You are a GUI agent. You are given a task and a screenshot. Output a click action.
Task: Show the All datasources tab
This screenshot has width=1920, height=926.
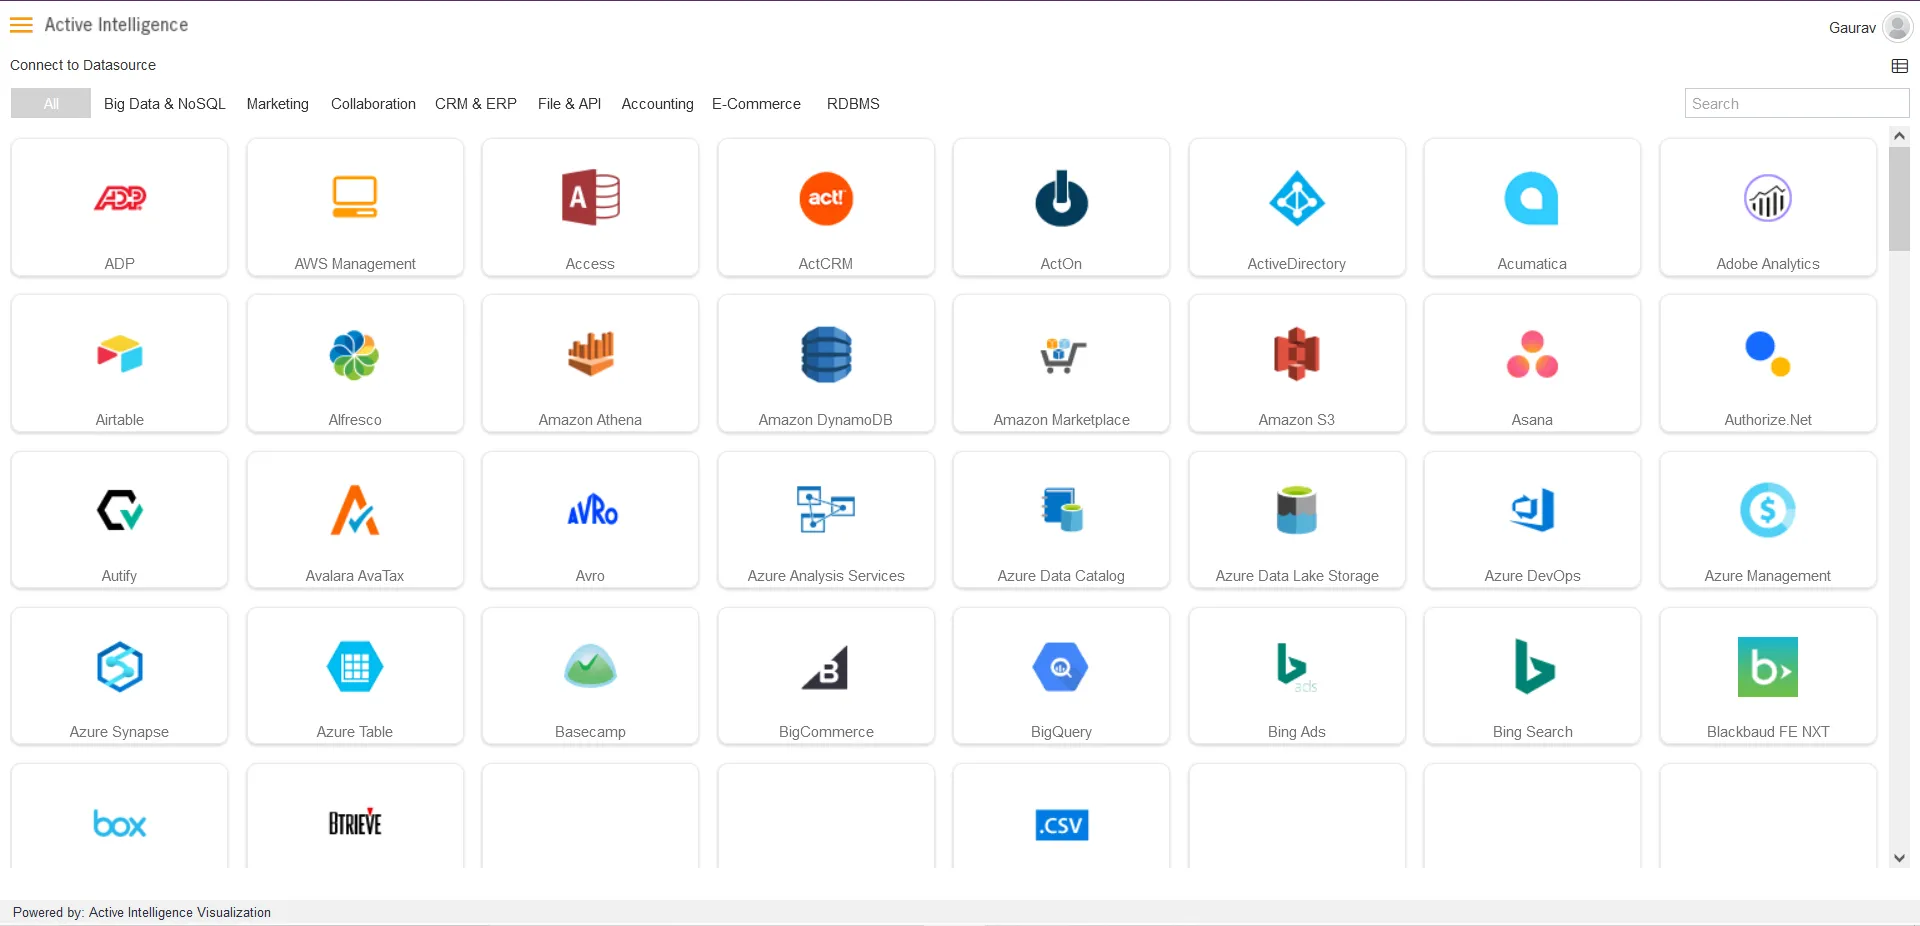[51, 103]
